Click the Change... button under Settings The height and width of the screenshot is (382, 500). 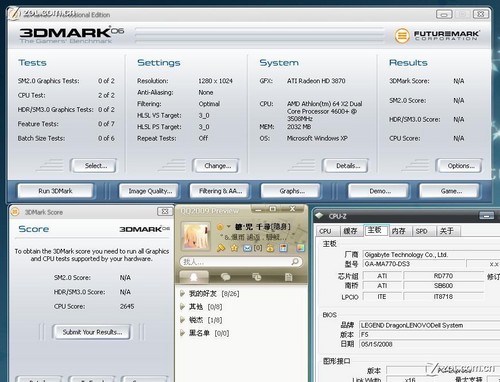point(216,166)
